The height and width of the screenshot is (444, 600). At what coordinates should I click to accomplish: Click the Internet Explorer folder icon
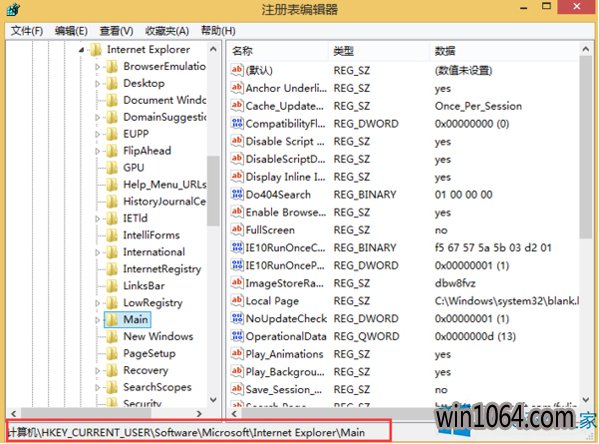click(95, 50)
